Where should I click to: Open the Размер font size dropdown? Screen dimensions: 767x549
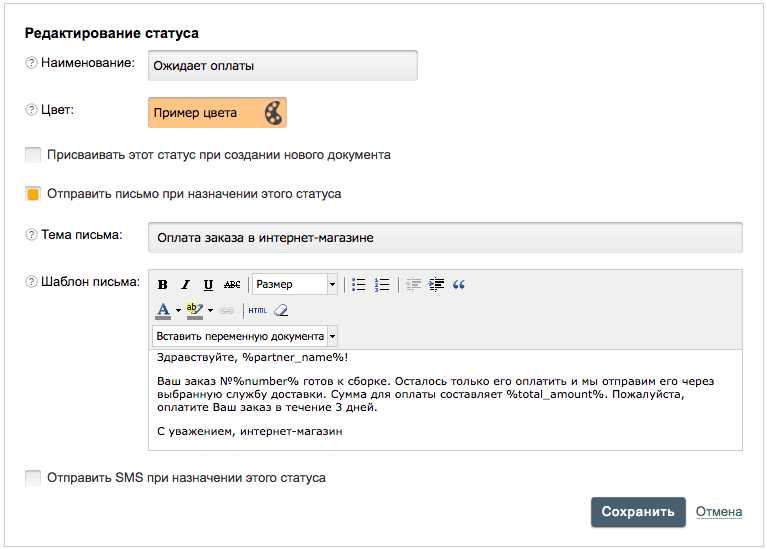(296, 285)
